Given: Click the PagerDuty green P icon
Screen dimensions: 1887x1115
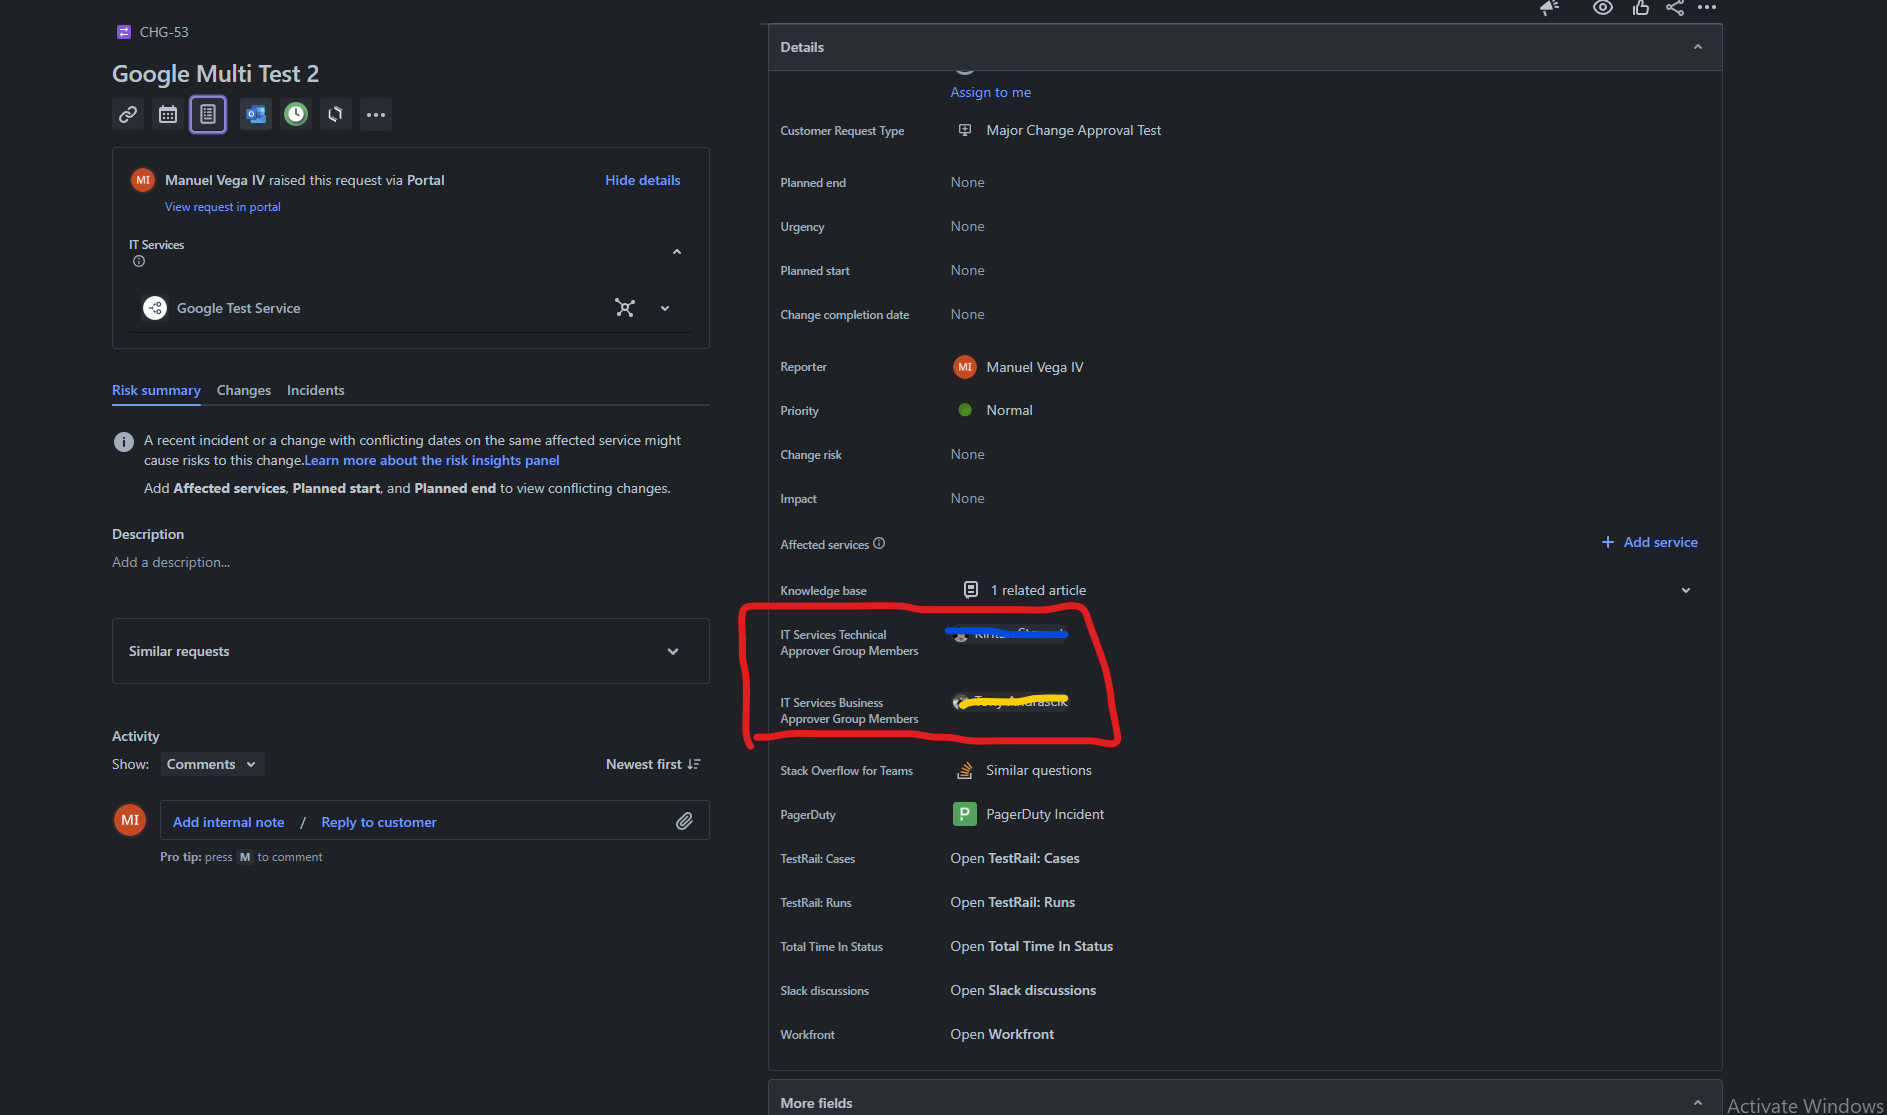Looking at the screenshot, I should click(964, 814).
